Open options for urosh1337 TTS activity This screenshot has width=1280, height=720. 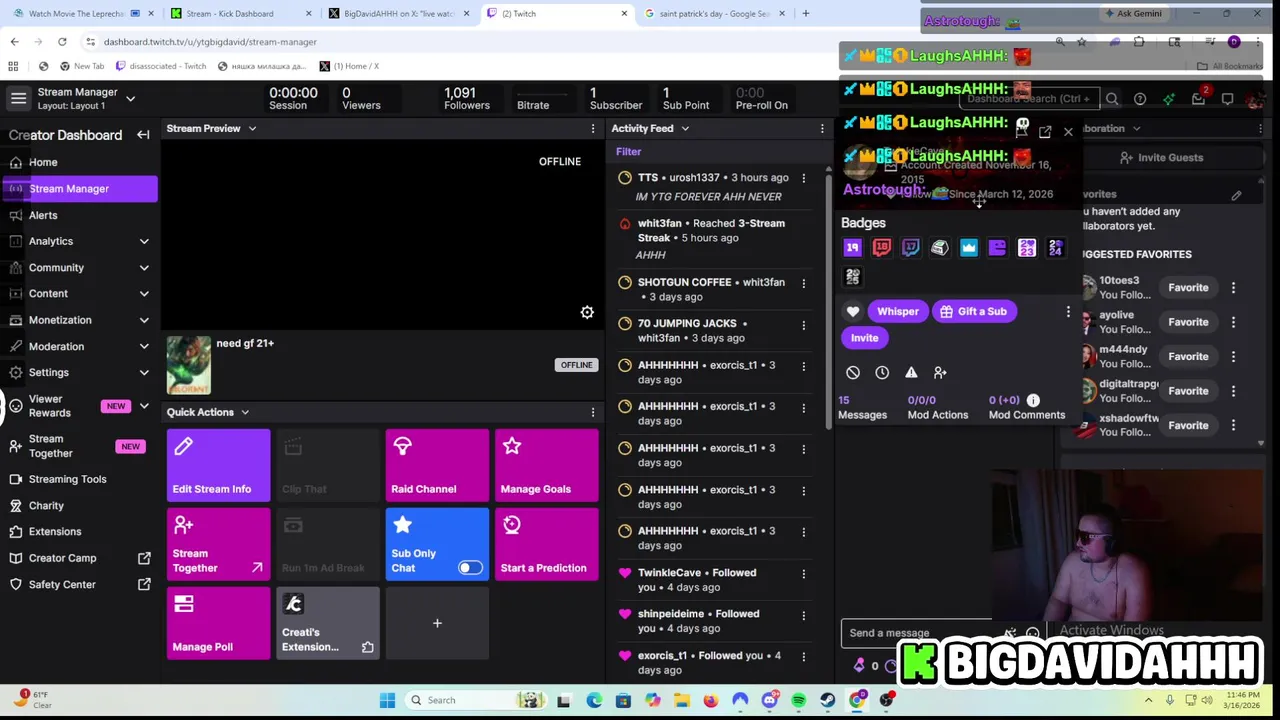click(x=803, y=178)
